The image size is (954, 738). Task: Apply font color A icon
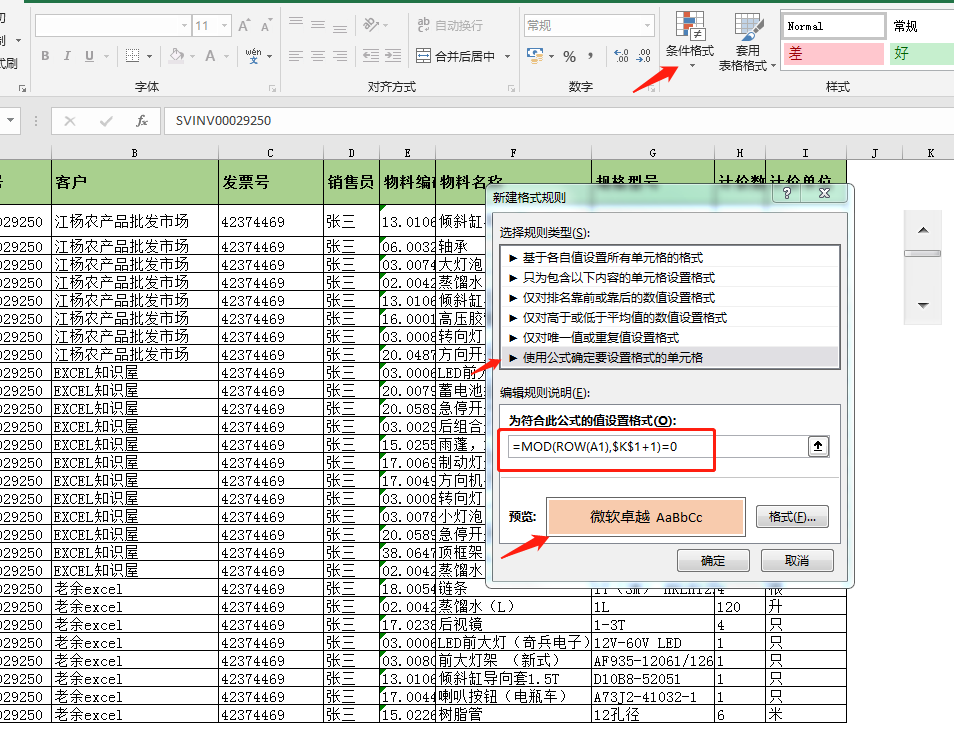coord(210,56)
